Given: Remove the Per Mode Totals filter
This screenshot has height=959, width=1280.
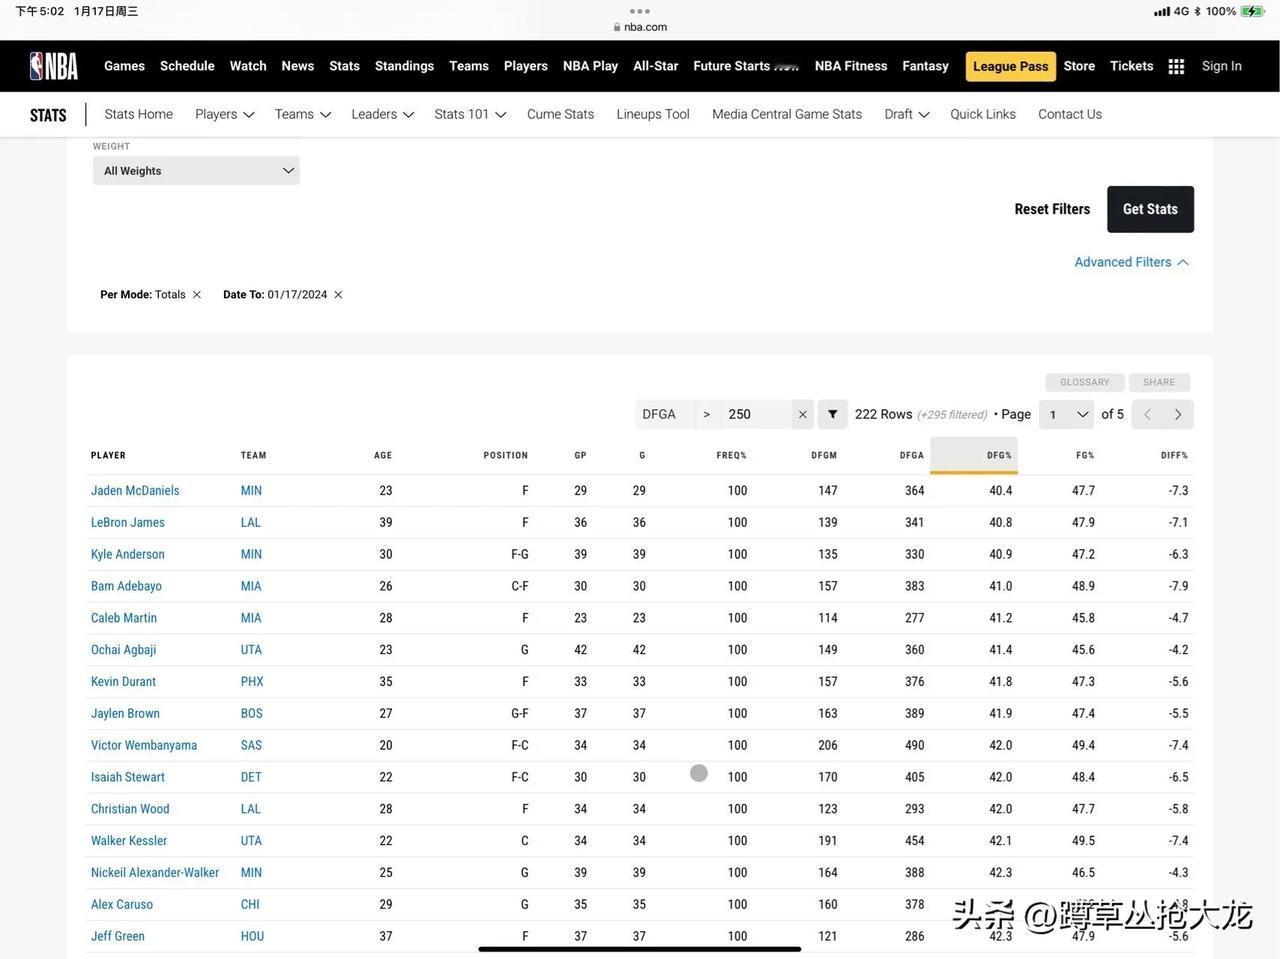Looking at the screenshot, I should [197, 295].
